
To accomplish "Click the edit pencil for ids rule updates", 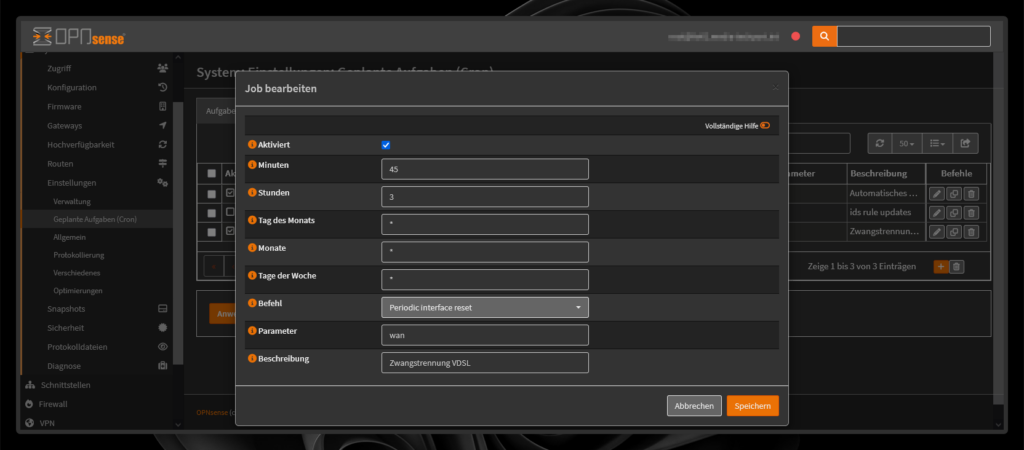I will point(936,212).
